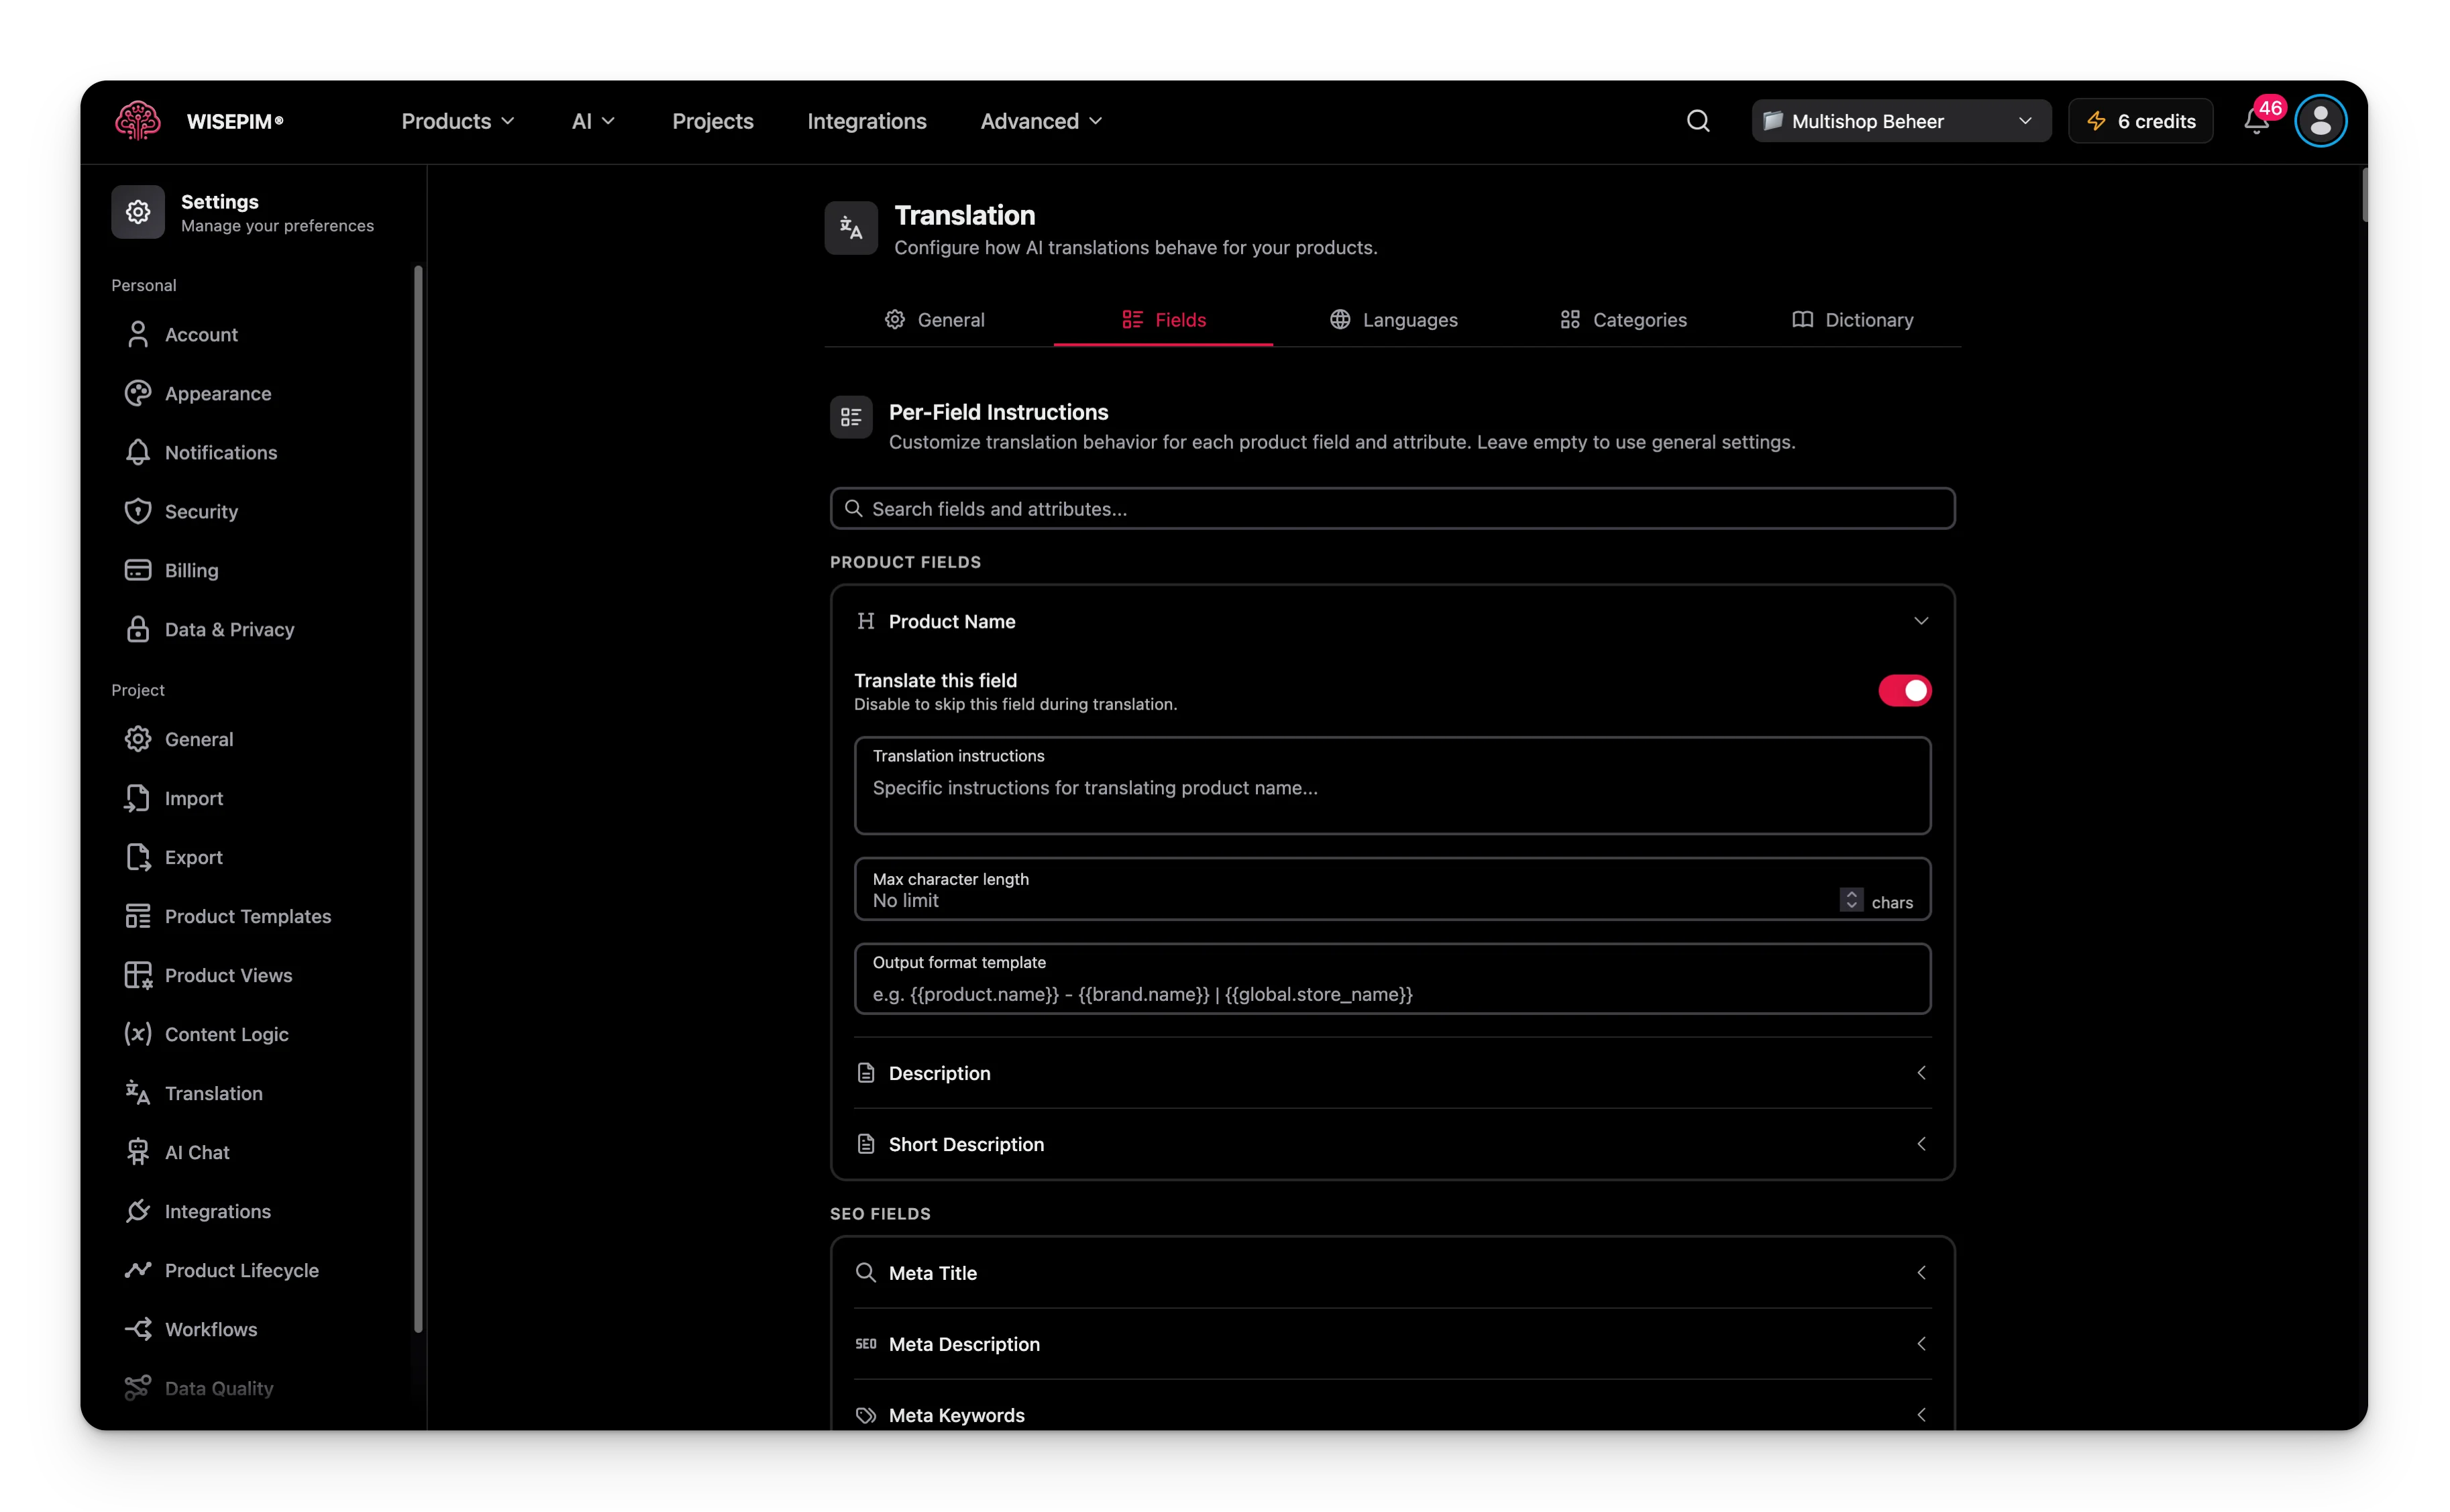Image resolution: width=2450 pixels, height=1512 pixels.
Task: Switch to the Dictionary tab
Action: (1852, 320)
